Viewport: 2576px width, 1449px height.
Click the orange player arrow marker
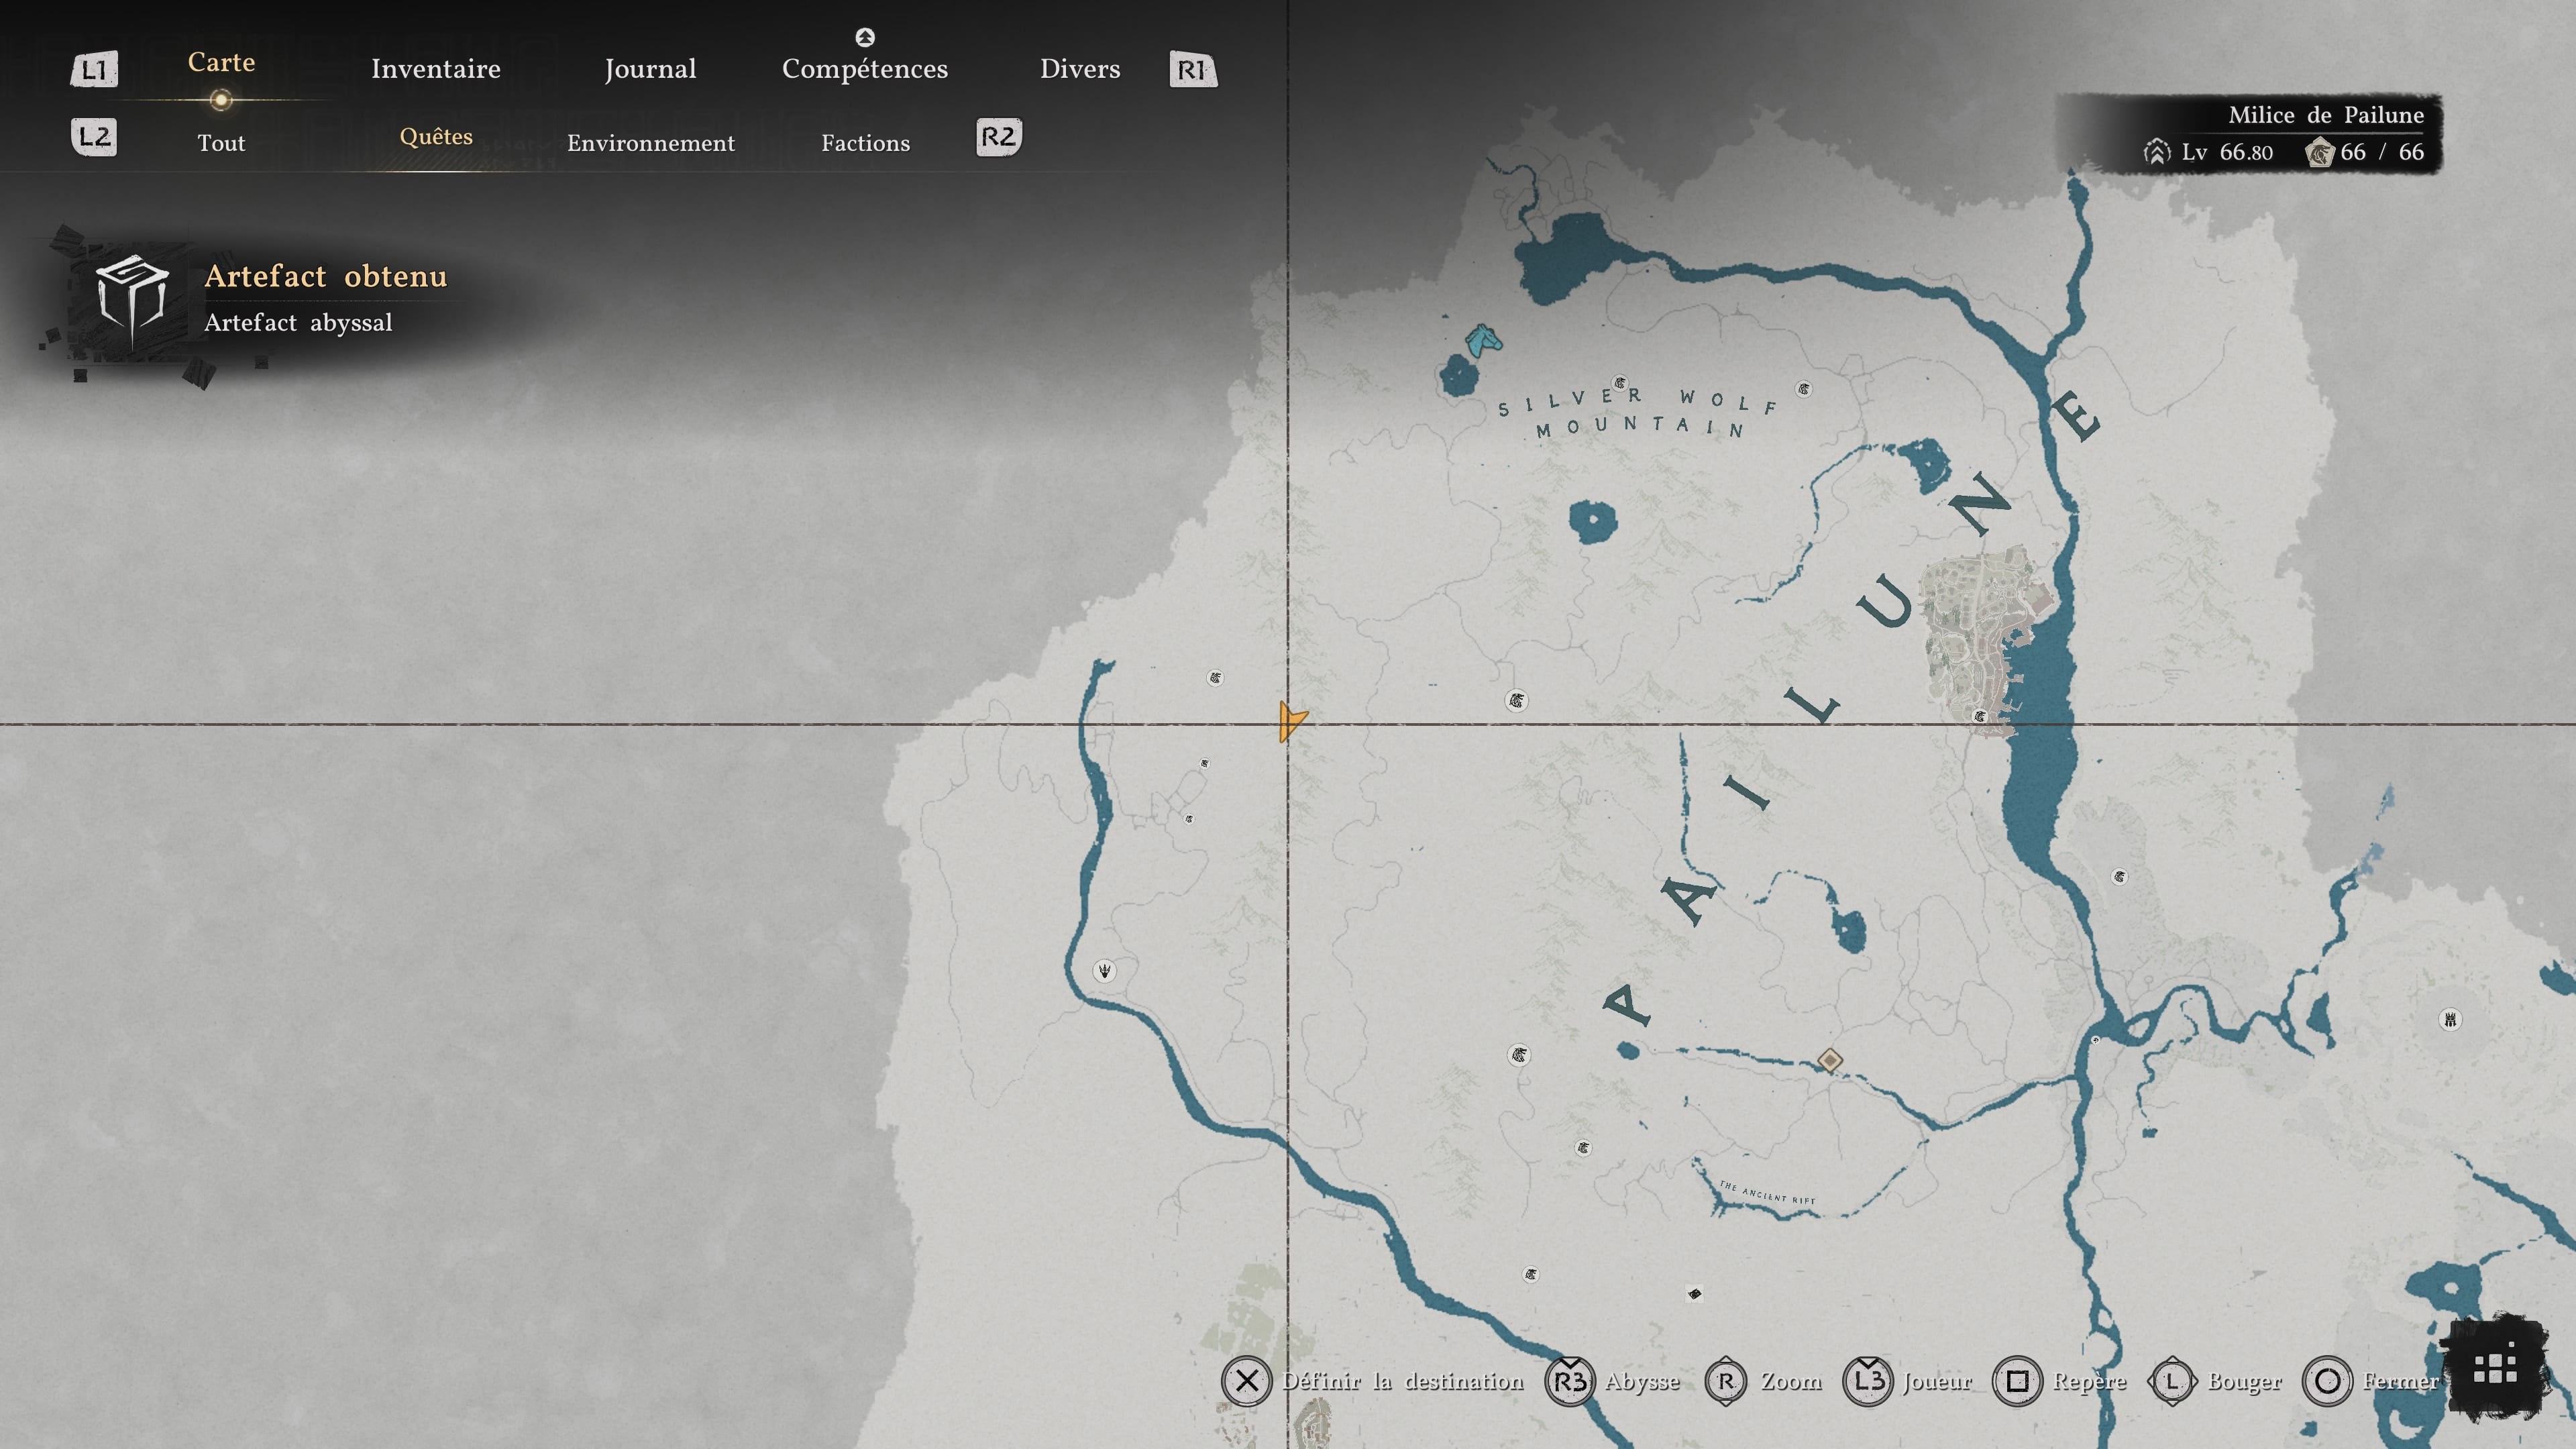point(1292,721)
